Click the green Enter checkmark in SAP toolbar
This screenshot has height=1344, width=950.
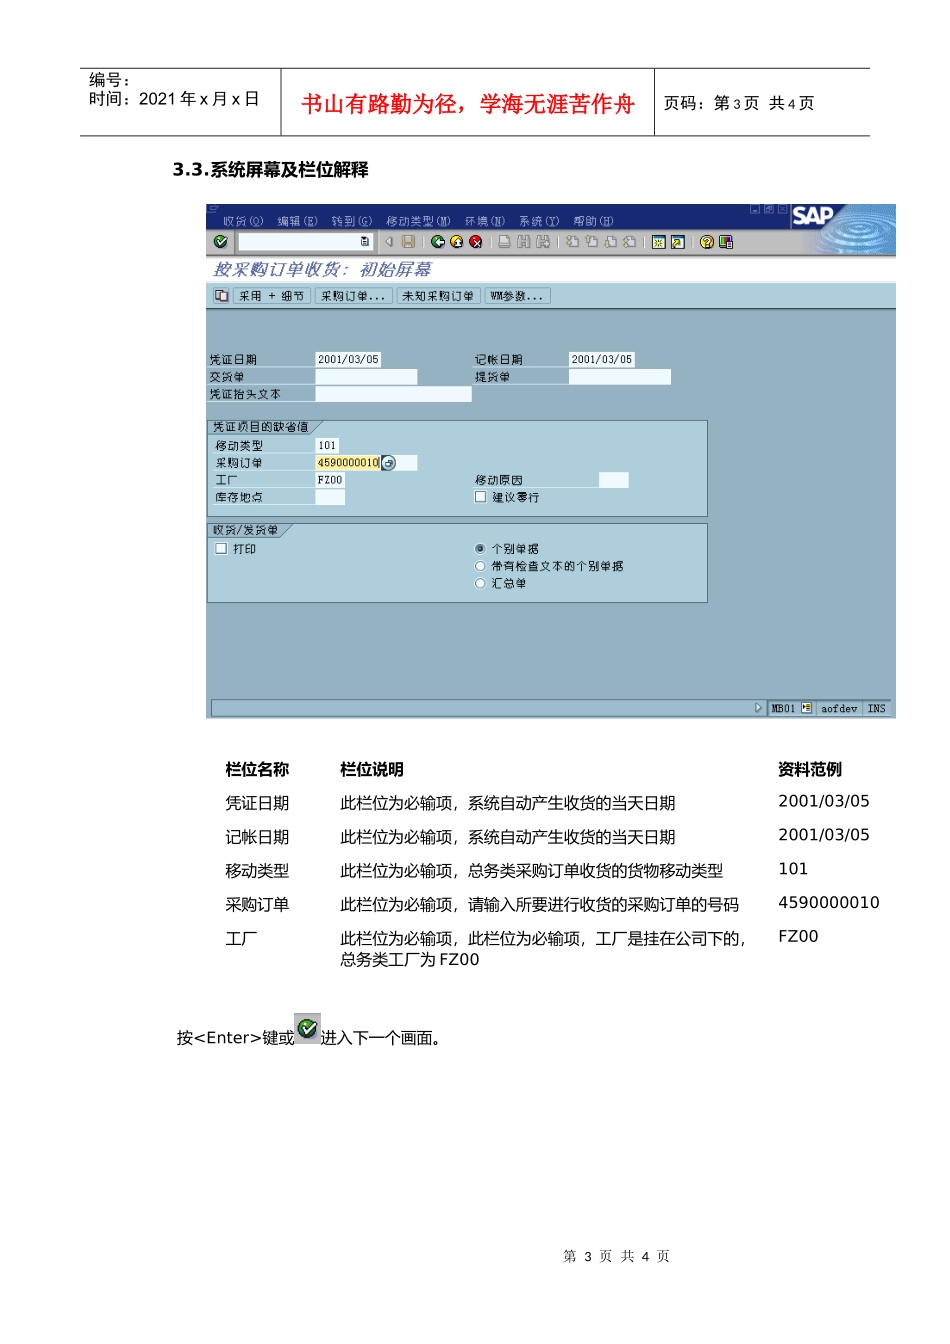(221, 242)
